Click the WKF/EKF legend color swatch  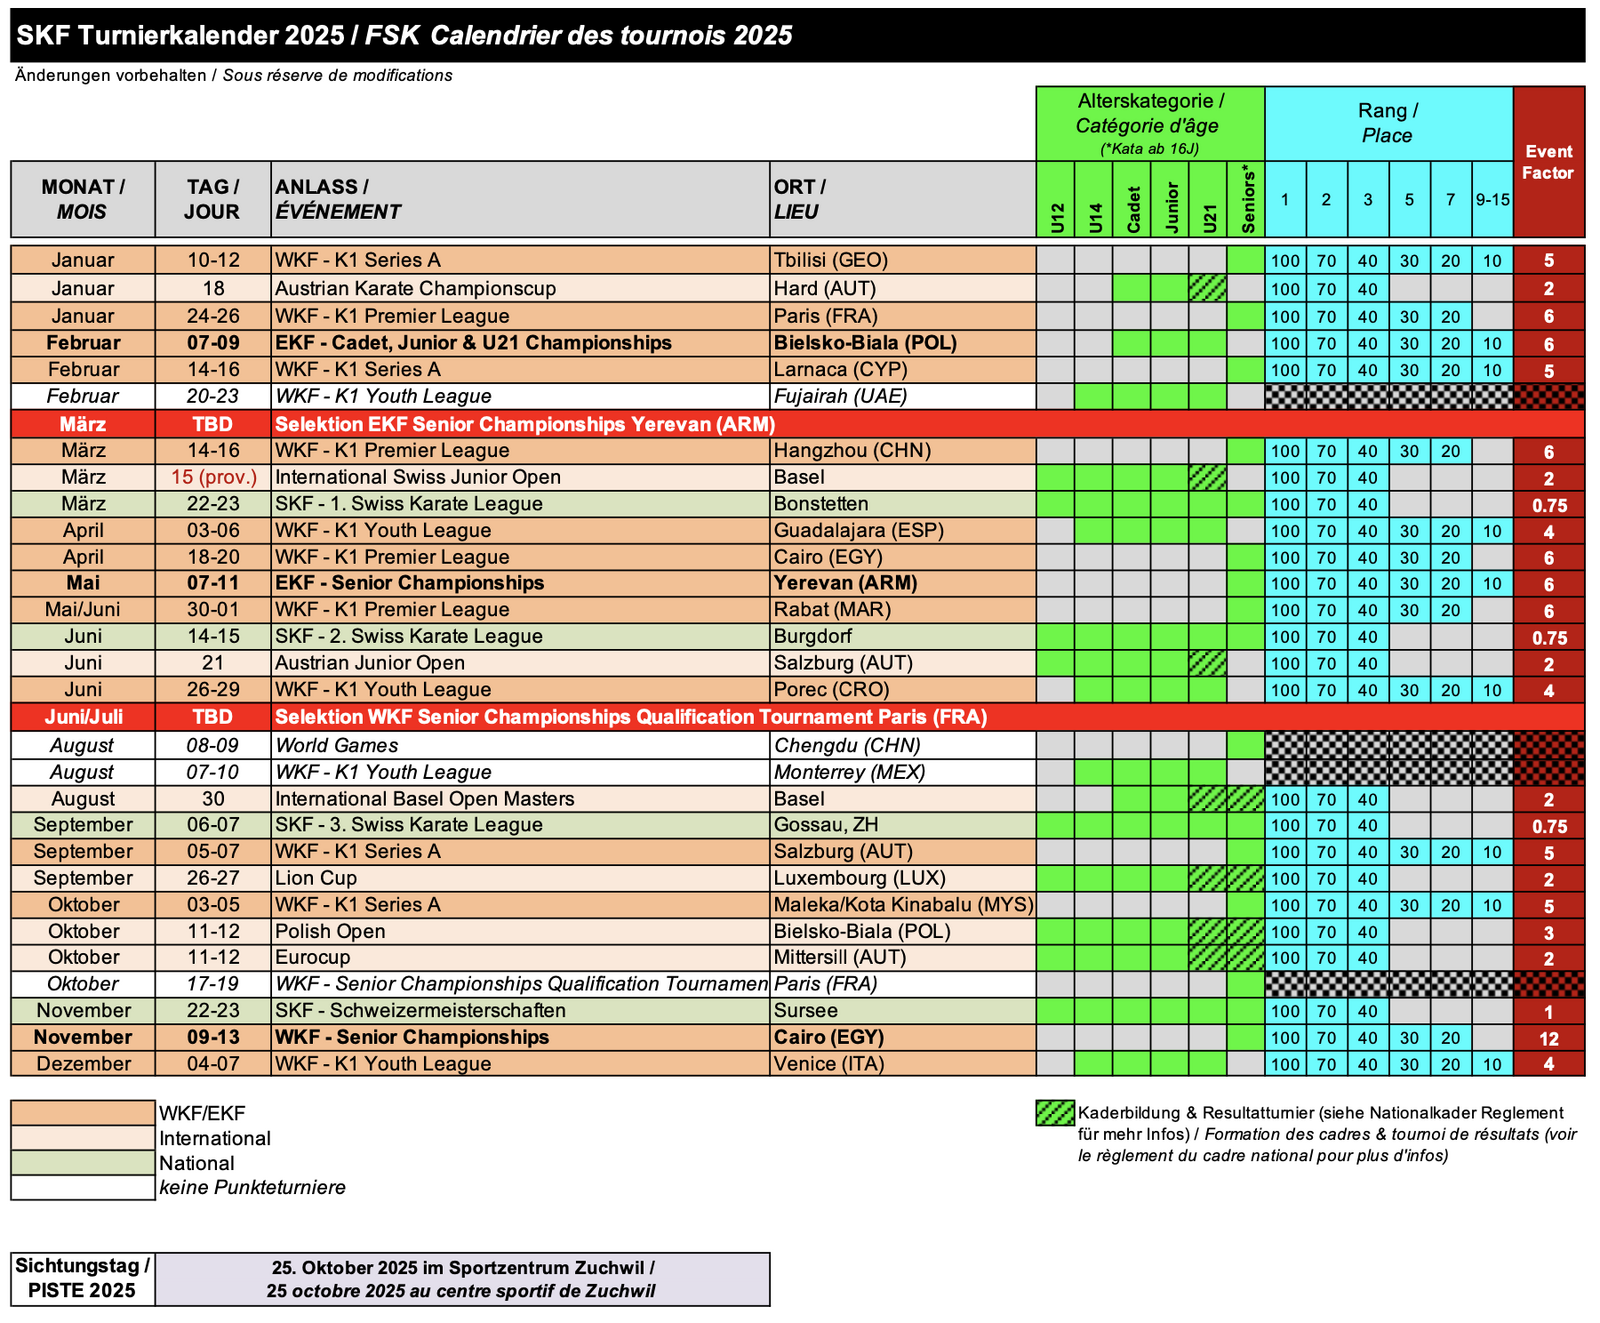pos(83,1113)
